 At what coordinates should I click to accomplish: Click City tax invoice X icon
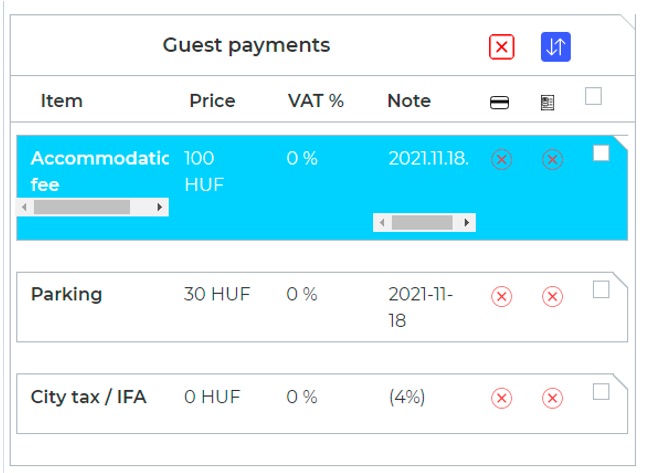pos(552,398)
